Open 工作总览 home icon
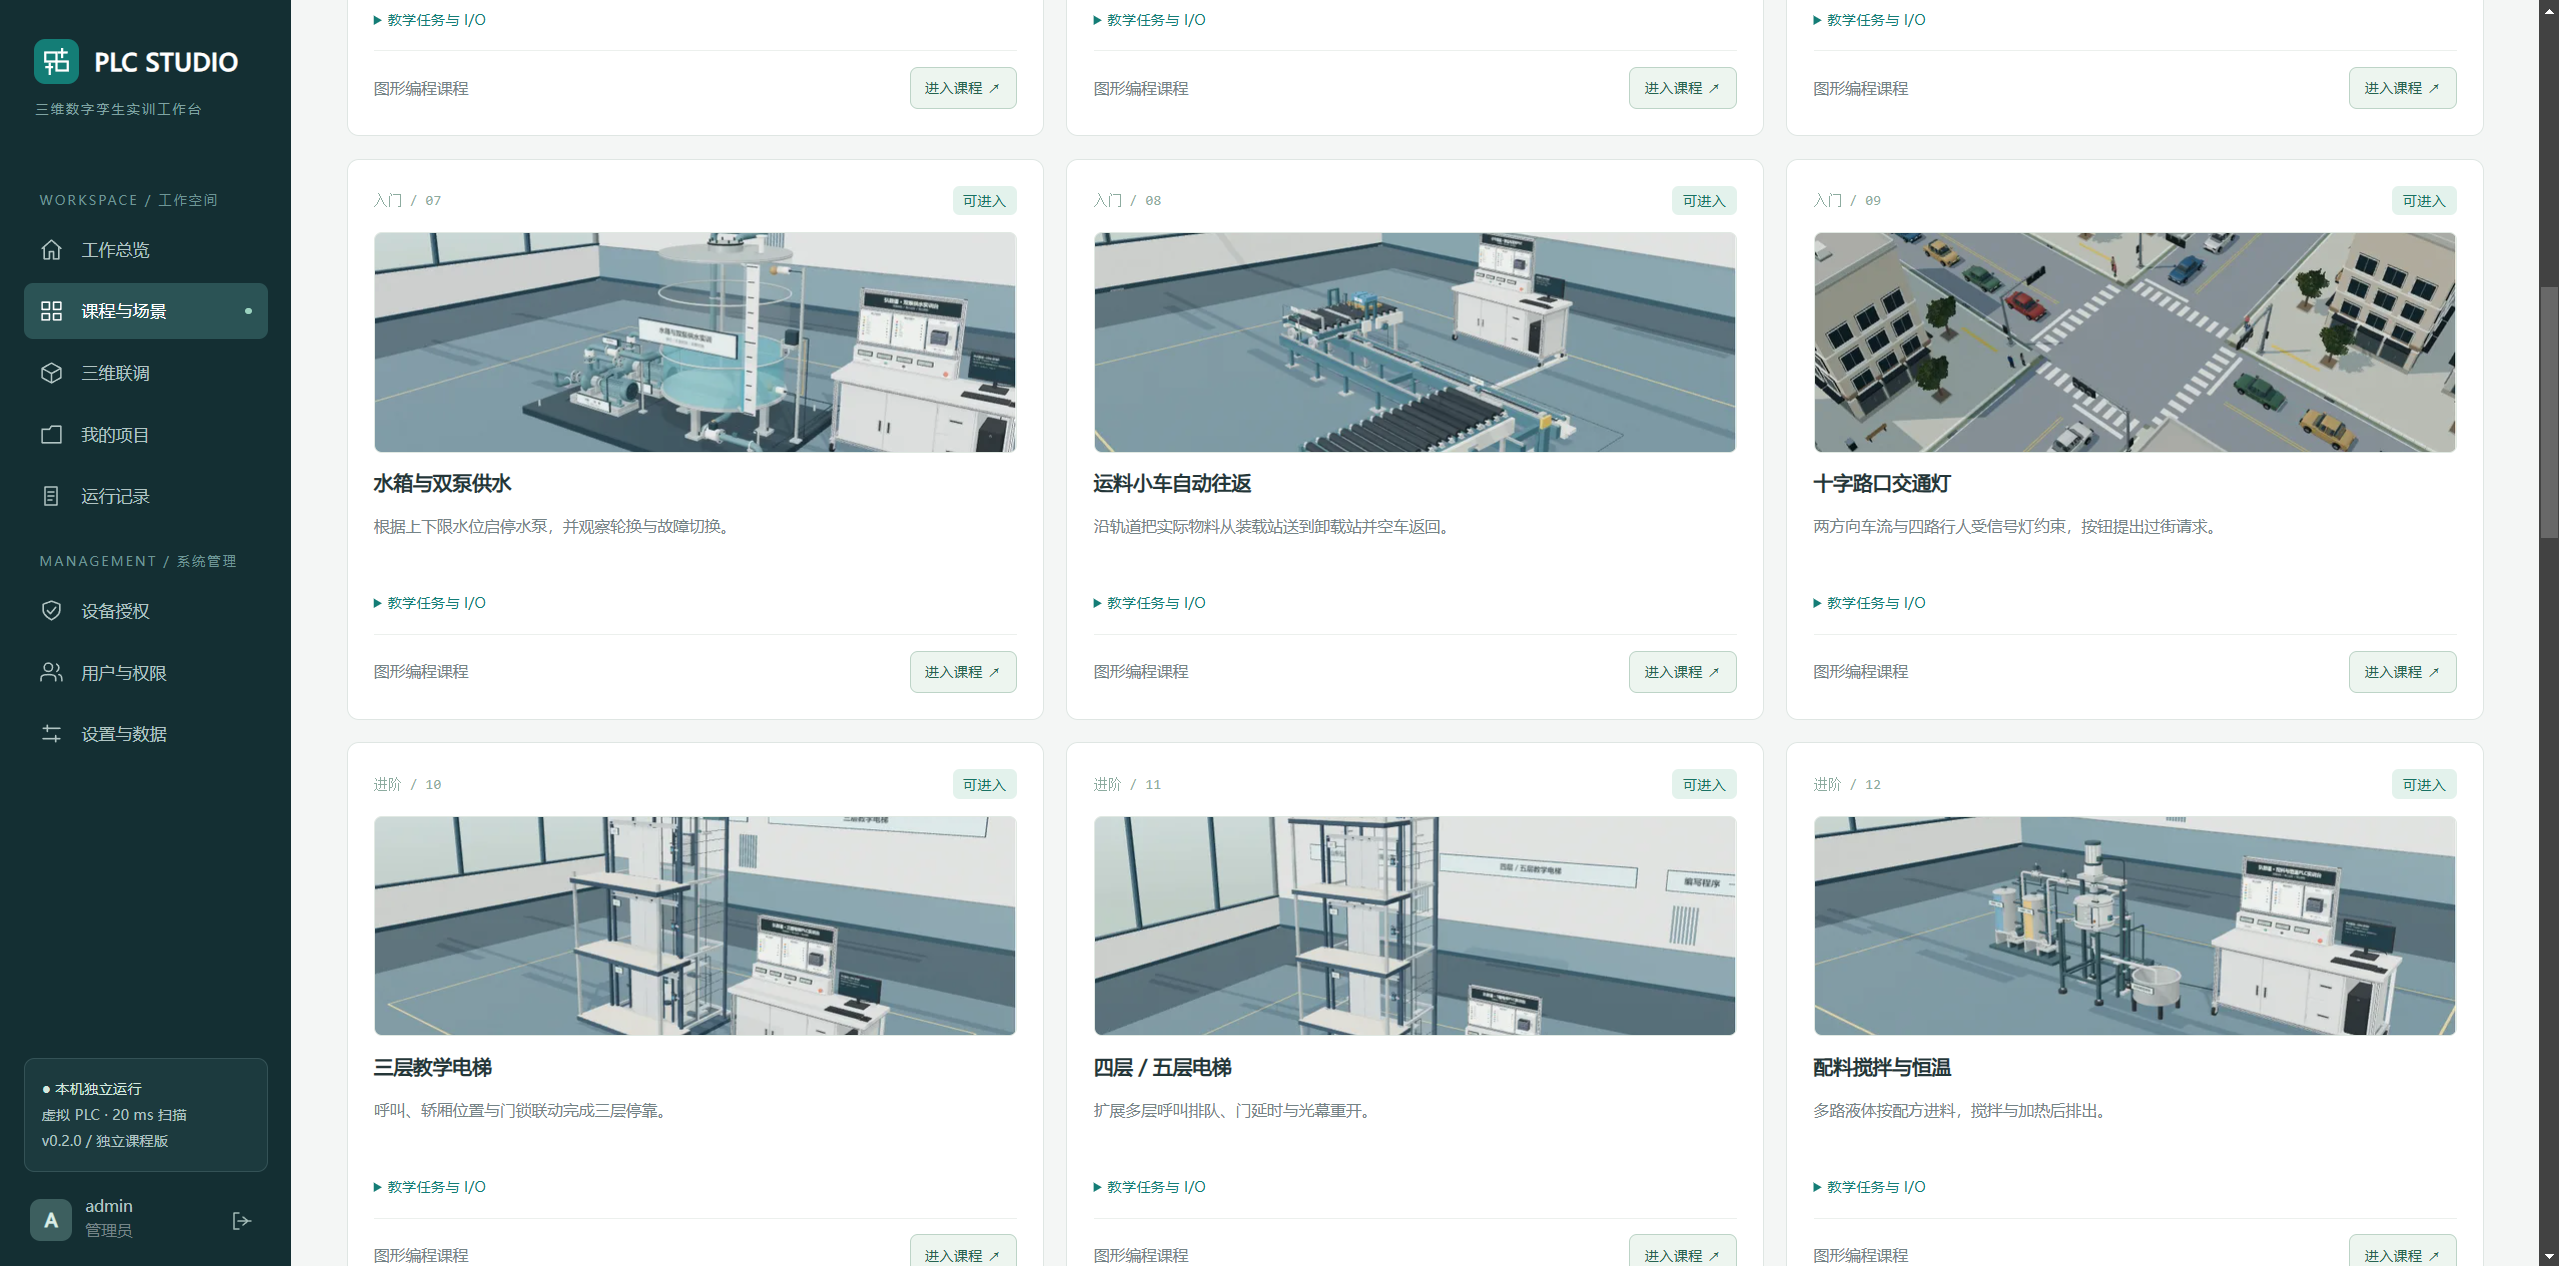 (x=52, y=250)
